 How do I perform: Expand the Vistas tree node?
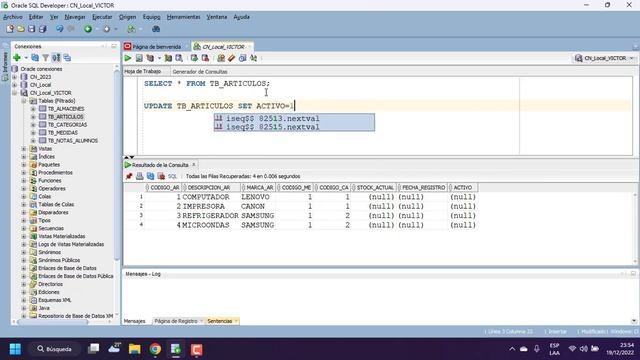(24, 149)
